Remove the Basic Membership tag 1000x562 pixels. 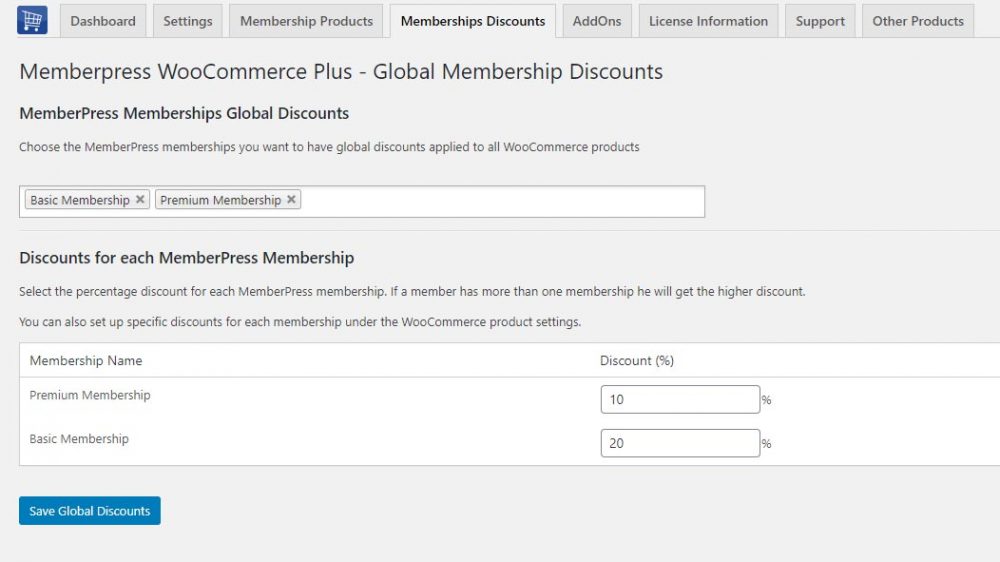click(141, 200)
